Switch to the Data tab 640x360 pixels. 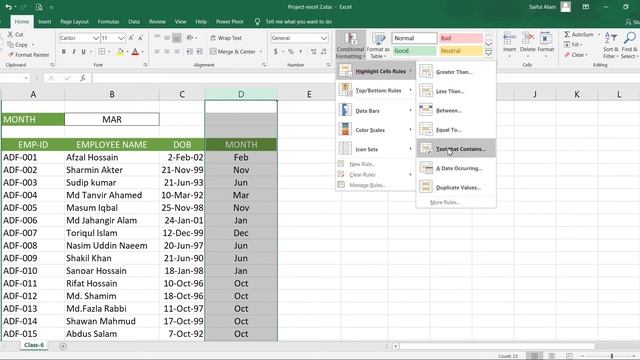[134, 22]
